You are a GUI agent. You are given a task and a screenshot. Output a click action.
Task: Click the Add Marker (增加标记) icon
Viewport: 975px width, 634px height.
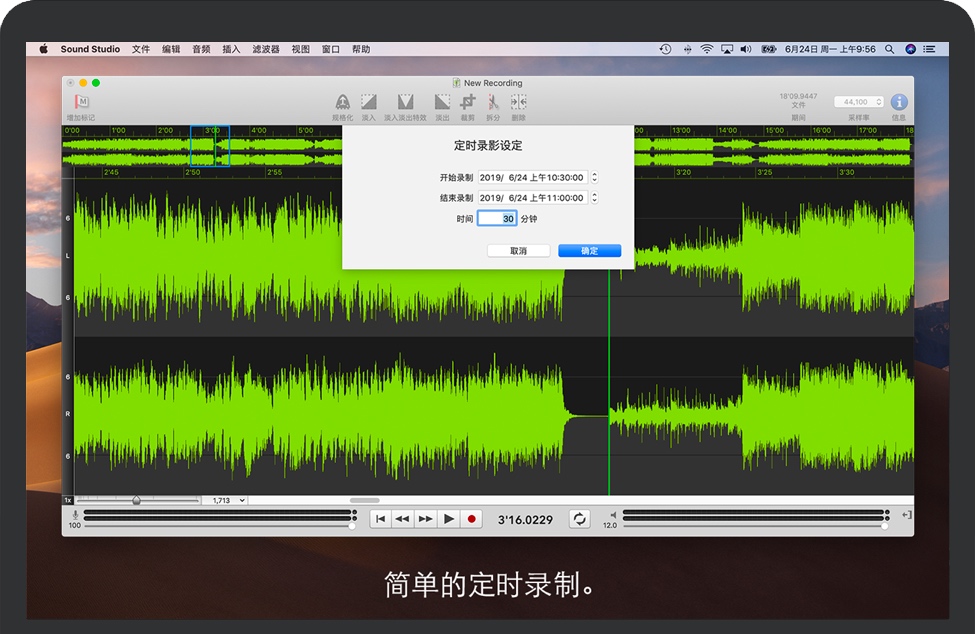click(82, 102)
